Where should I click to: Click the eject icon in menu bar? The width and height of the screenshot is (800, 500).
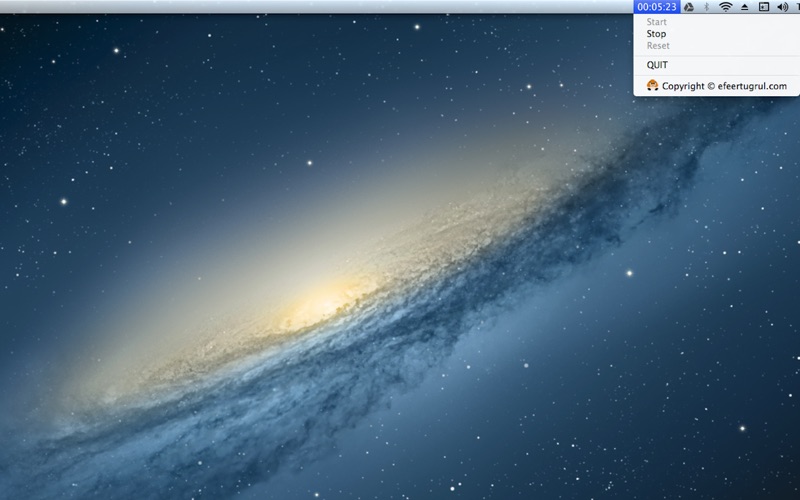(x=744, y=7)
